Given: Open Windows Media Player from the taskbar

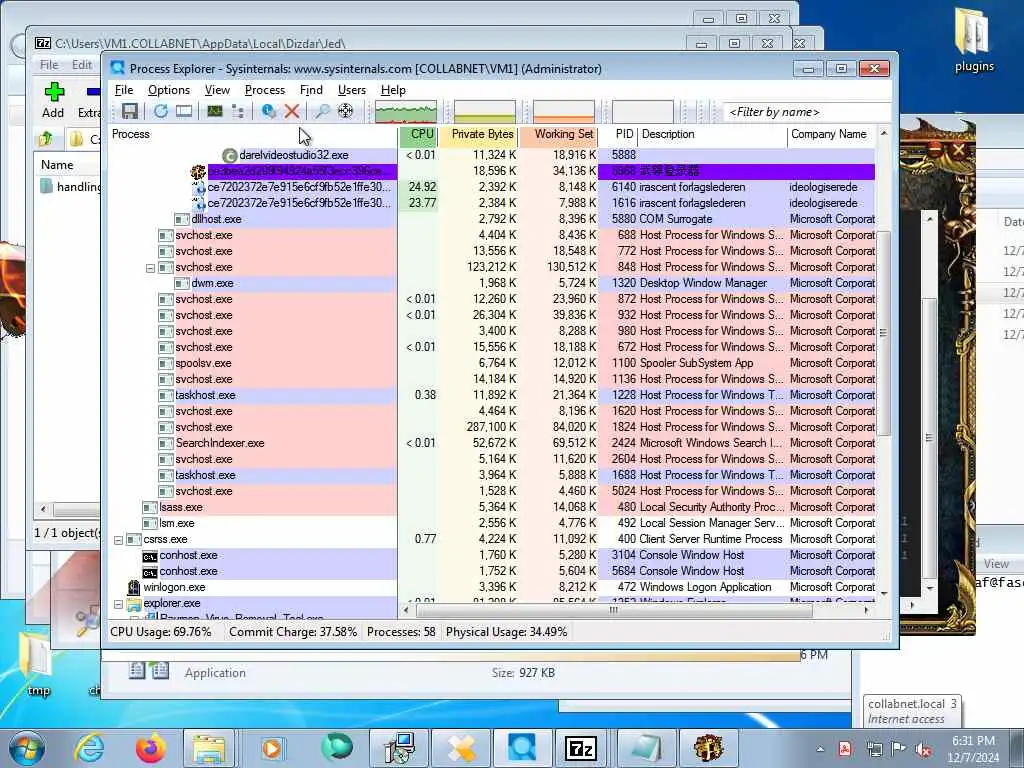Looking at the screenshot, I should (272, 748).
